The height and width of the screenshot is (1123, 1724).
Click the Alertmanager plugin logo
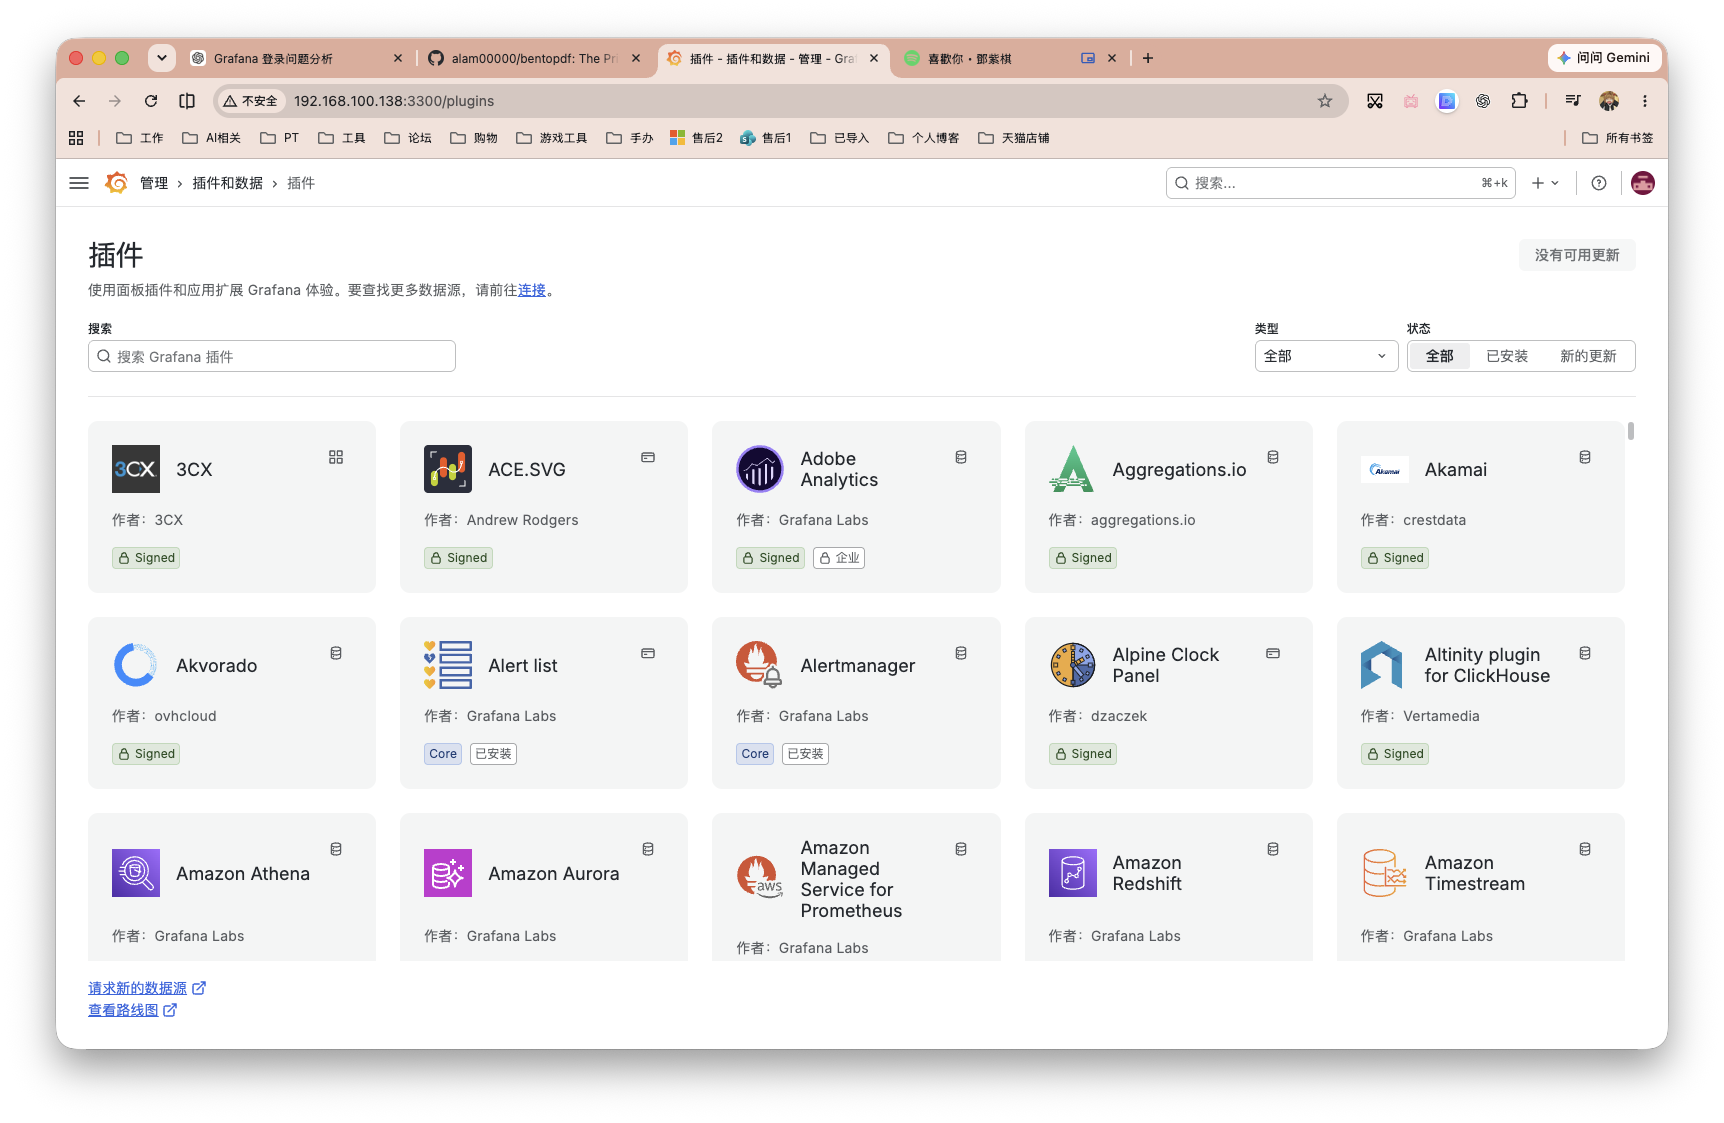(x=760, y=665)
